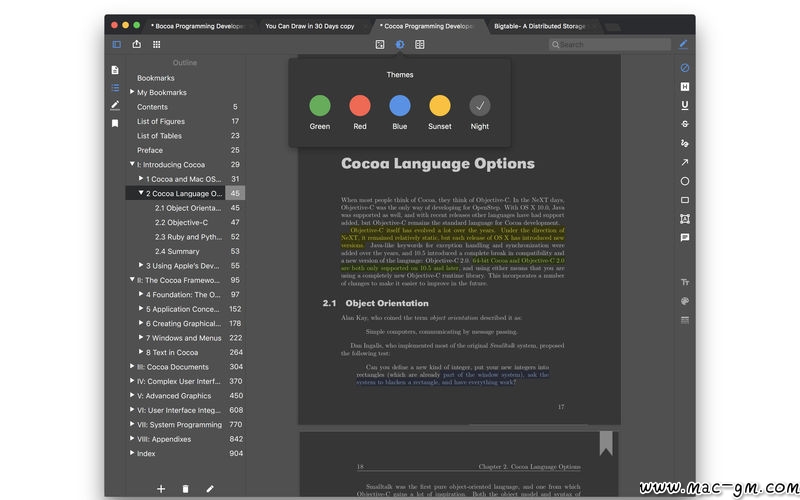This screenshot has width=800, height=500.
Task: Toggle the split view icon
Action: tap(419, 44)
